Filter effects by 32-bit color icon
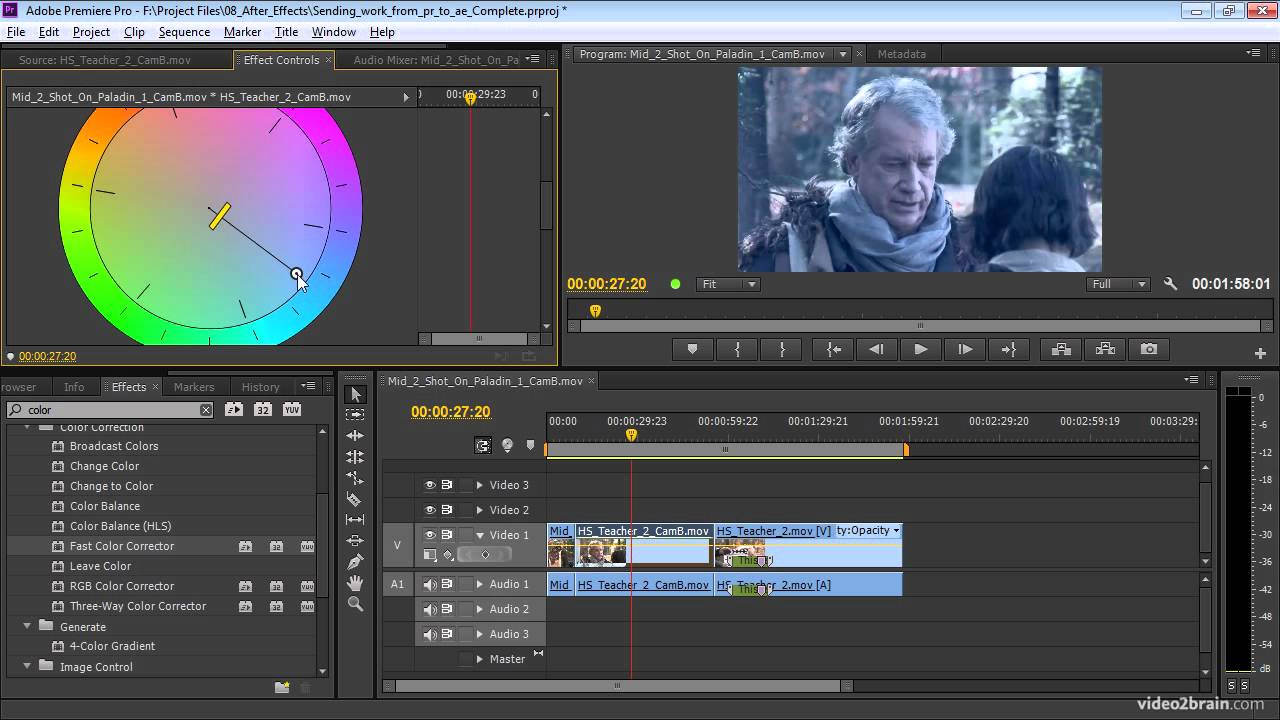Screen dimensions: 1280x720 click(262, 409)
